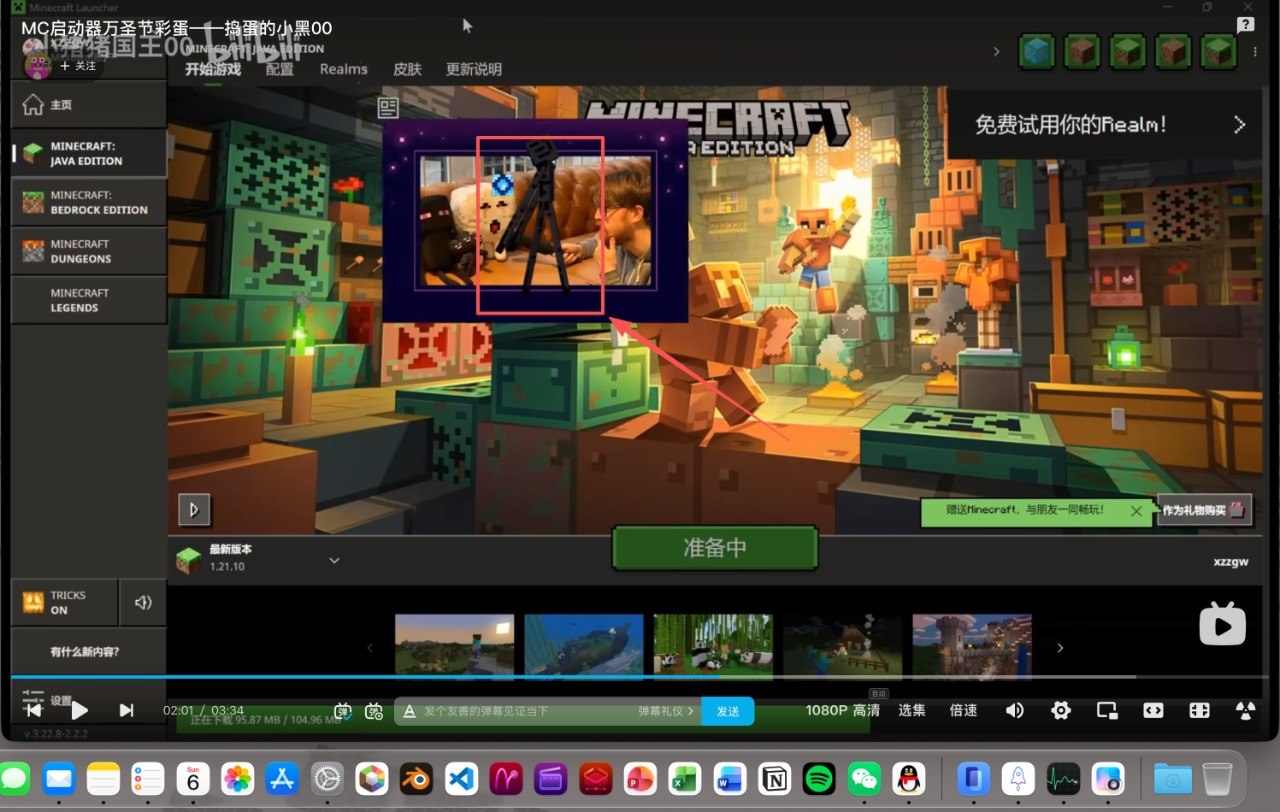This screenshot has width=1280, height=812.
Task: Toggle widescreen mode icon
Action: [x=1153, y=710]
